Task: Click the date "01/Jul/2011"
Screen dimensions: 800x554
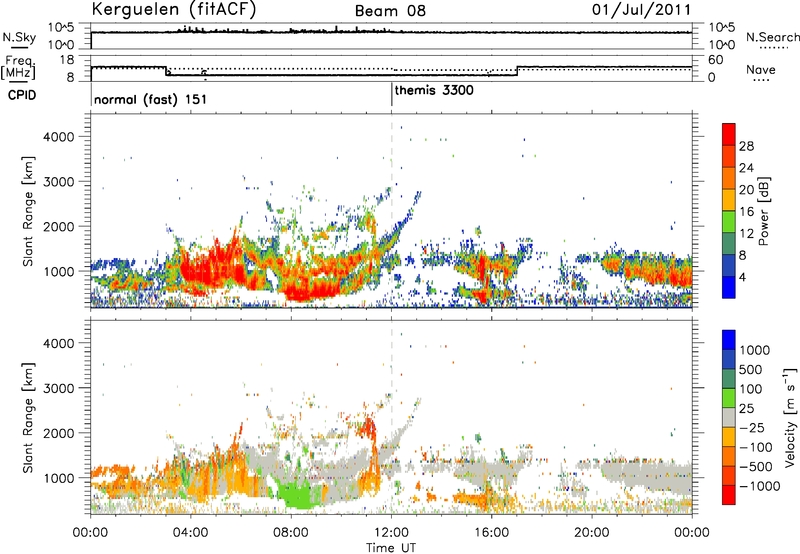Action: 642,10
